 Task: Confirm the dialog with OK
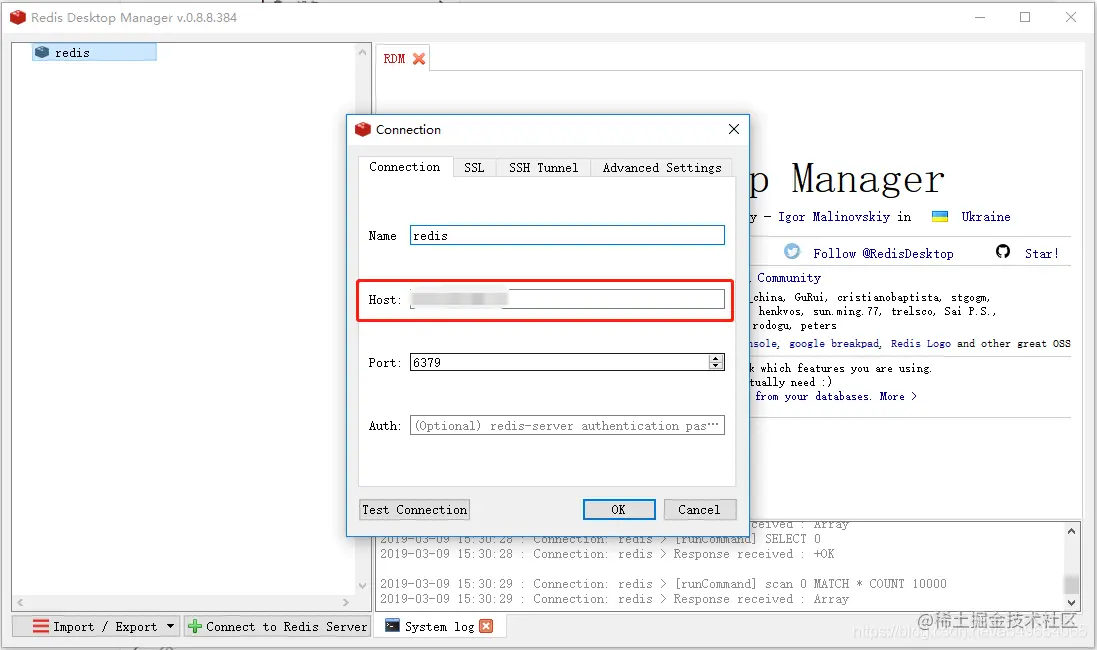coord(618,509)
